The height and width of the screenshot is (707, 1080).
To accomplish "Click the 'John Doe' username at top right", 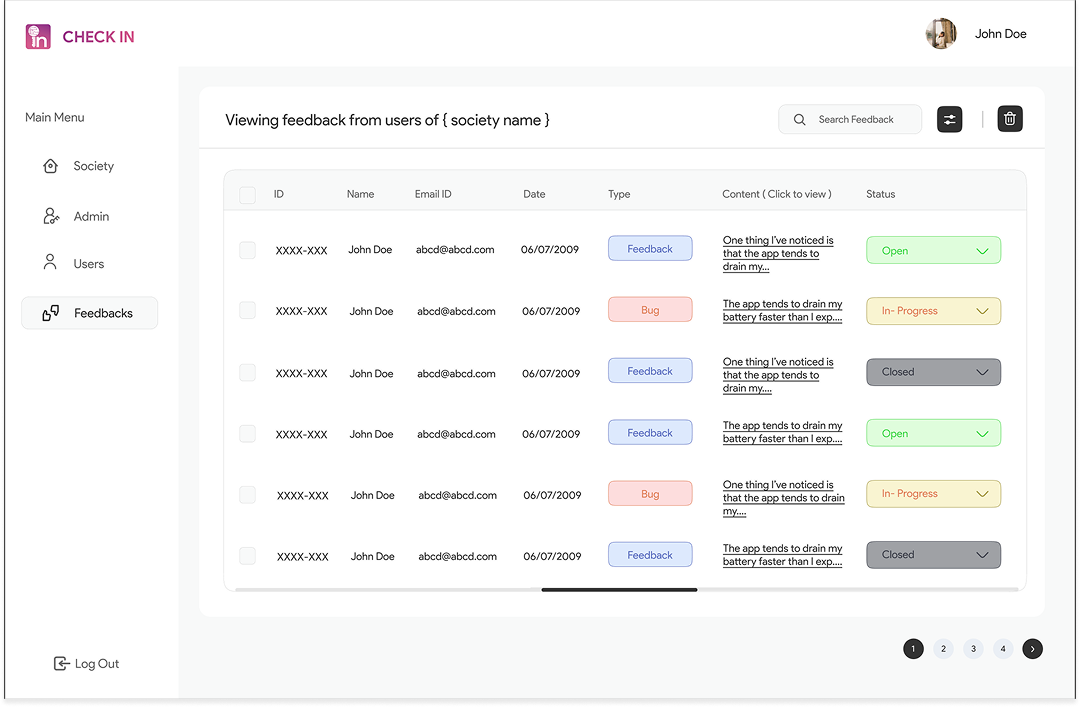I will tap(1000, 34).
